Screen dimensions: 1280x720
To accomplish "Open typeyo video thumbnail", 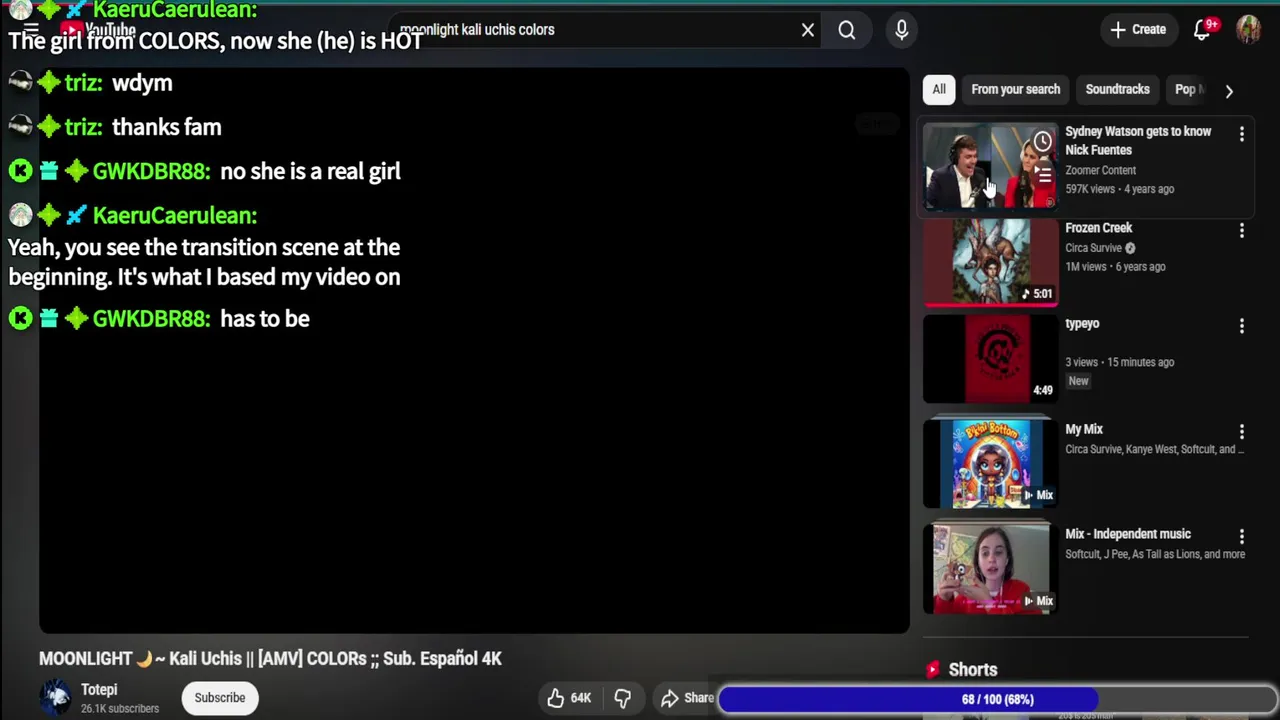I will (989, 359).
